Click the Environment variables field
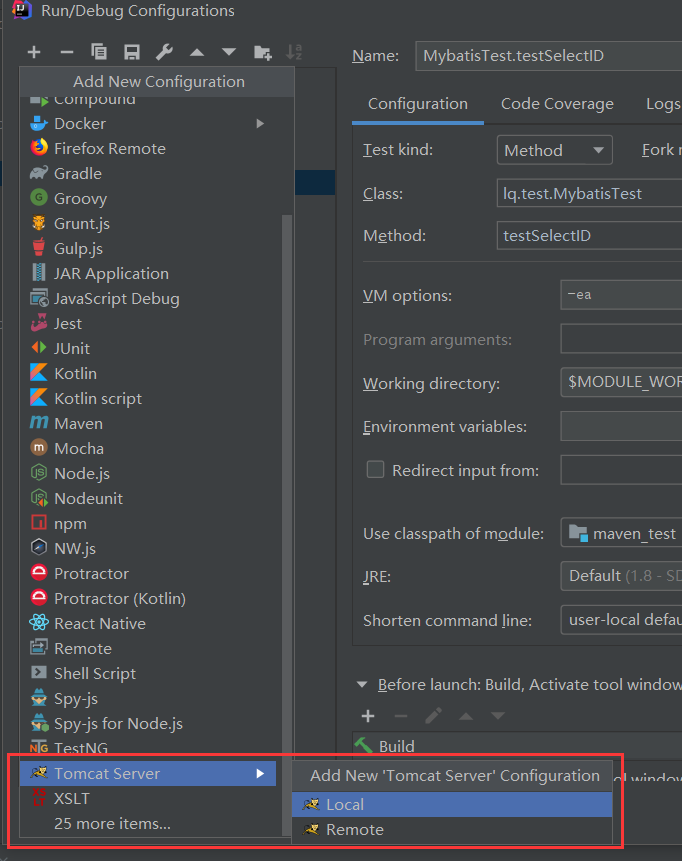The width and height of the screenshot is (682, 861). tap(621, 426)
